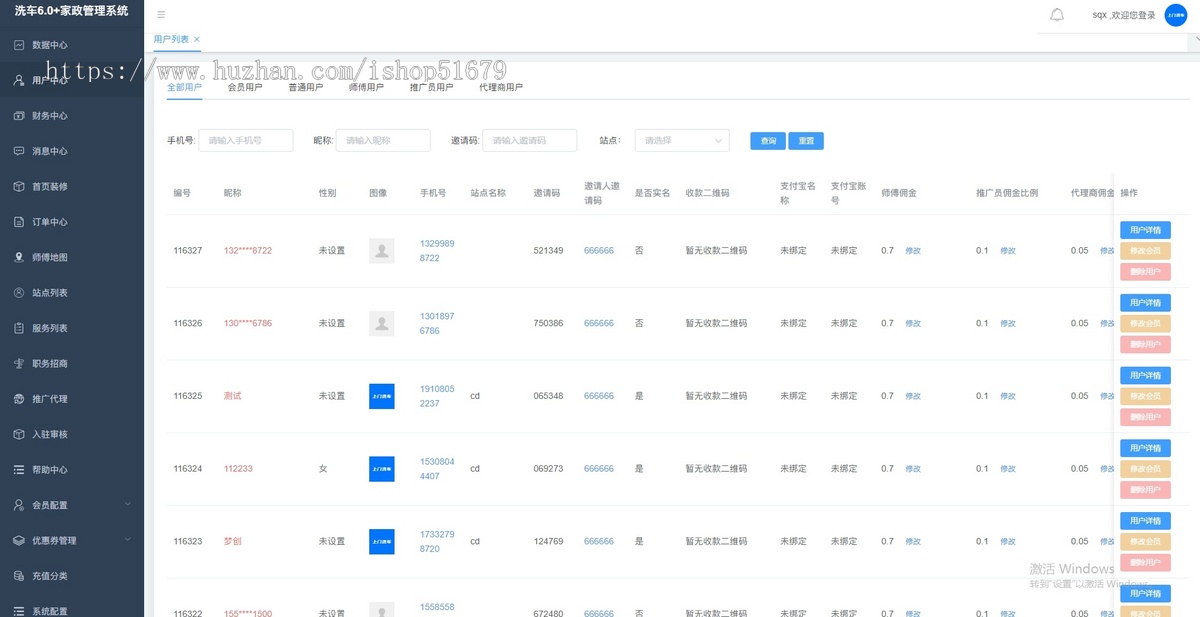The image size is (1200, 617).
Task: Open 职务招商 icon in sidebar
Action: click(x=19, y=363)
